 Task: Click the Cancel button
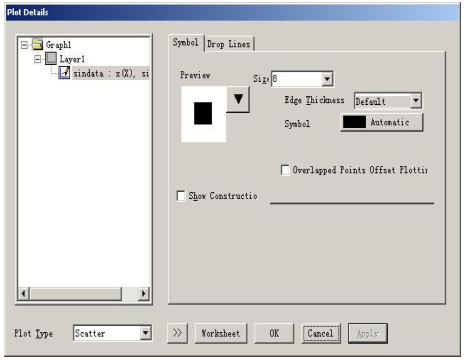[321, 333]
